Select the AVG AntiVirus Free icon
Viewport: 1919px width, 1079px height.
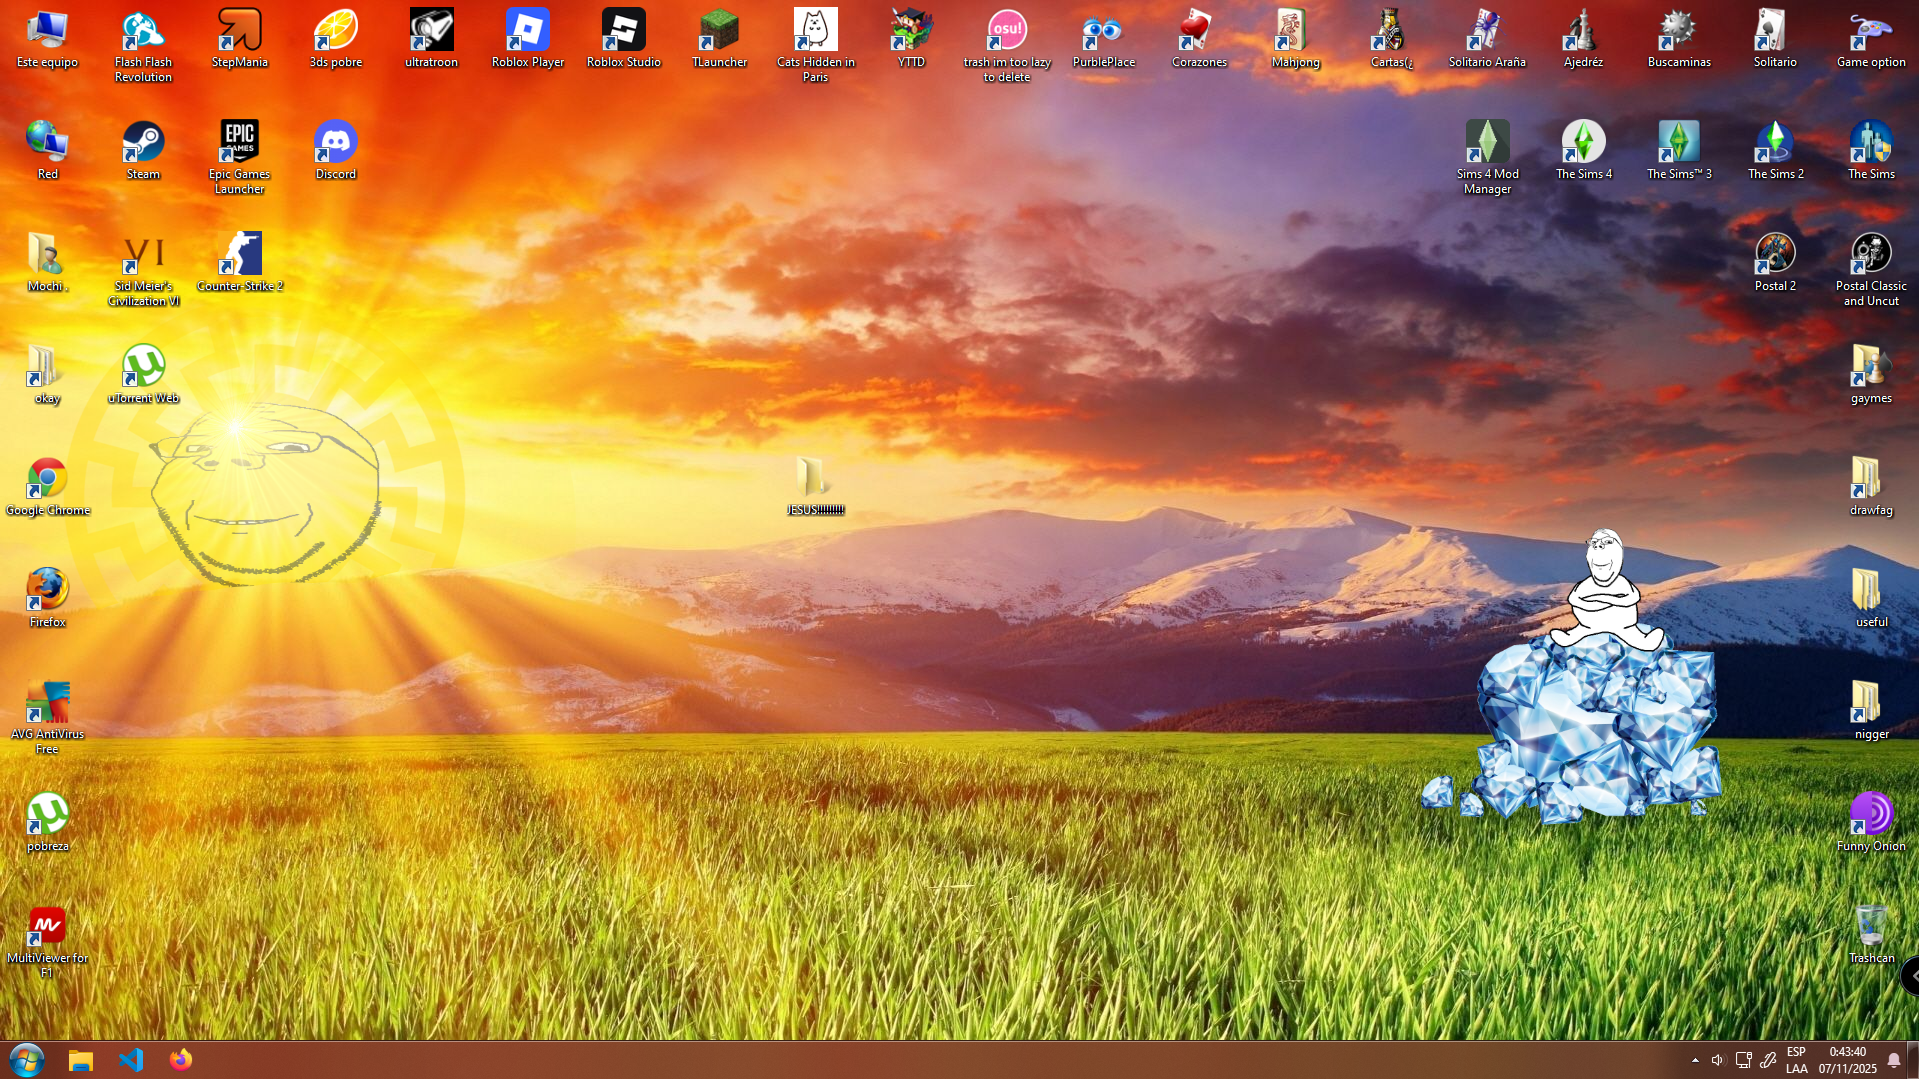coord(47,703)
